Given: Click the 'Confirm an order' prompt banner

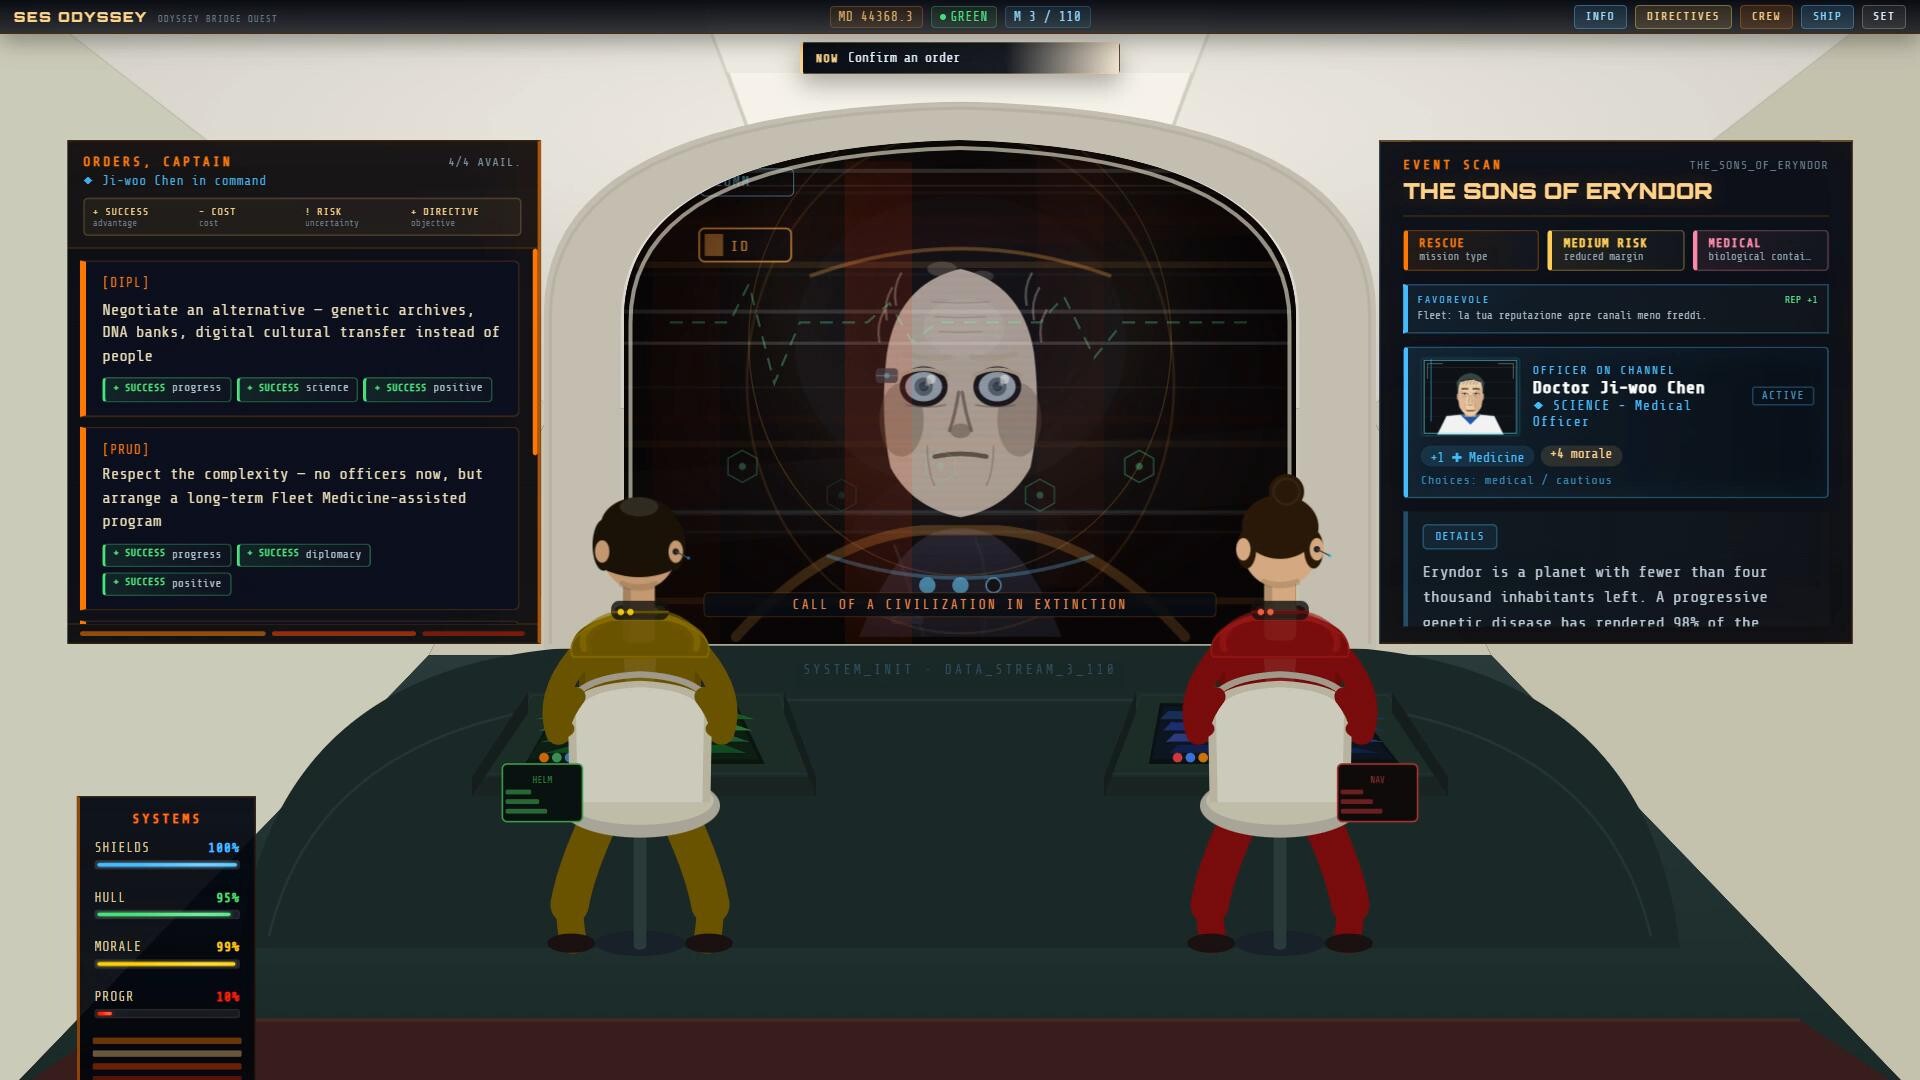Looking at the screenshot, I should 960,58.
